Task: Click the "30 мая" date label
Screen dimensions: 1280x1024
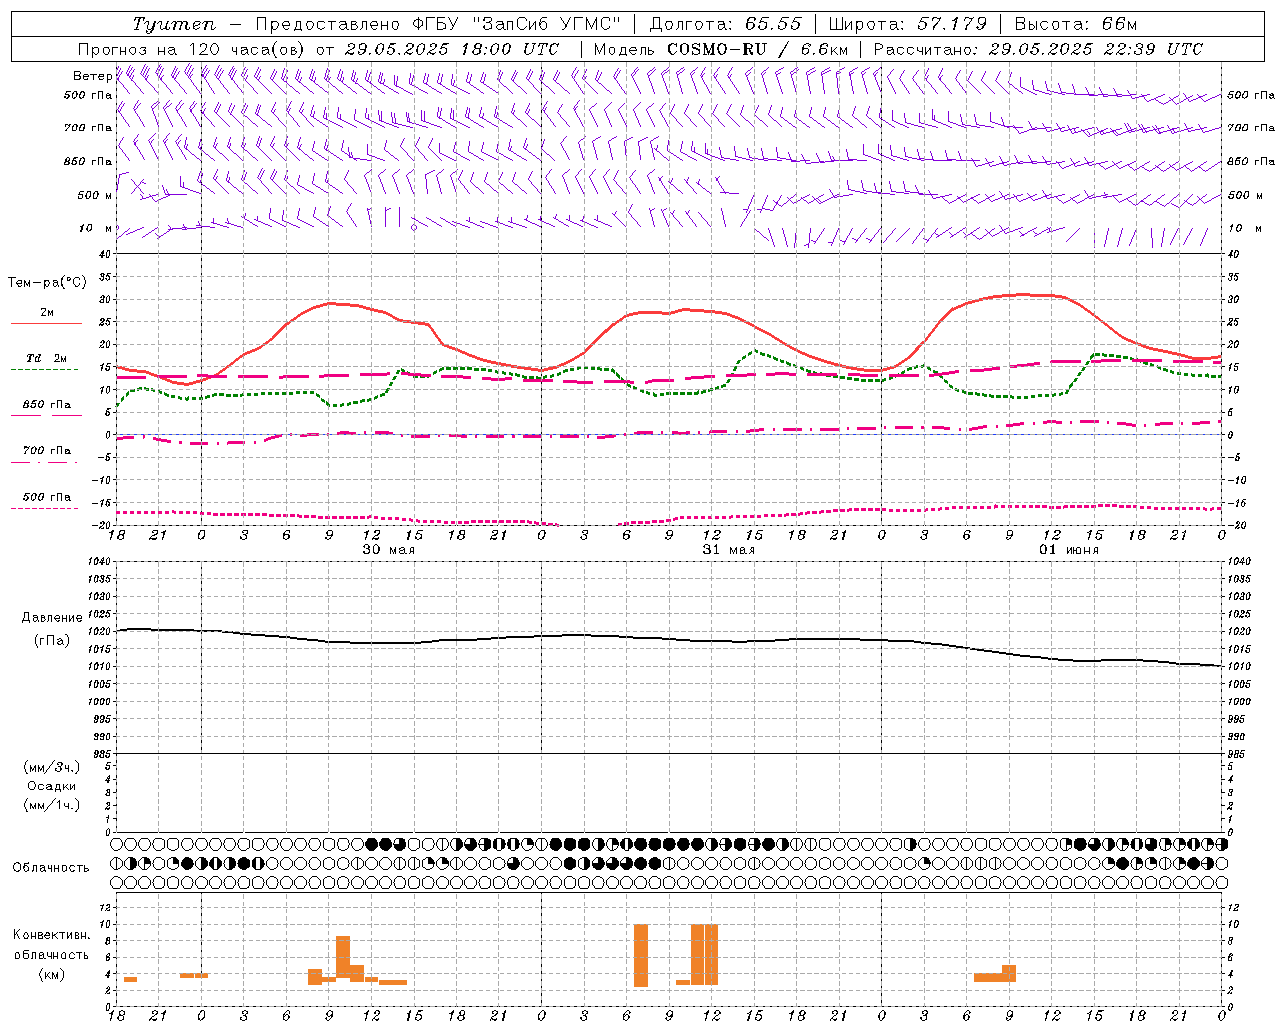Action: click(x=389, y=550)
